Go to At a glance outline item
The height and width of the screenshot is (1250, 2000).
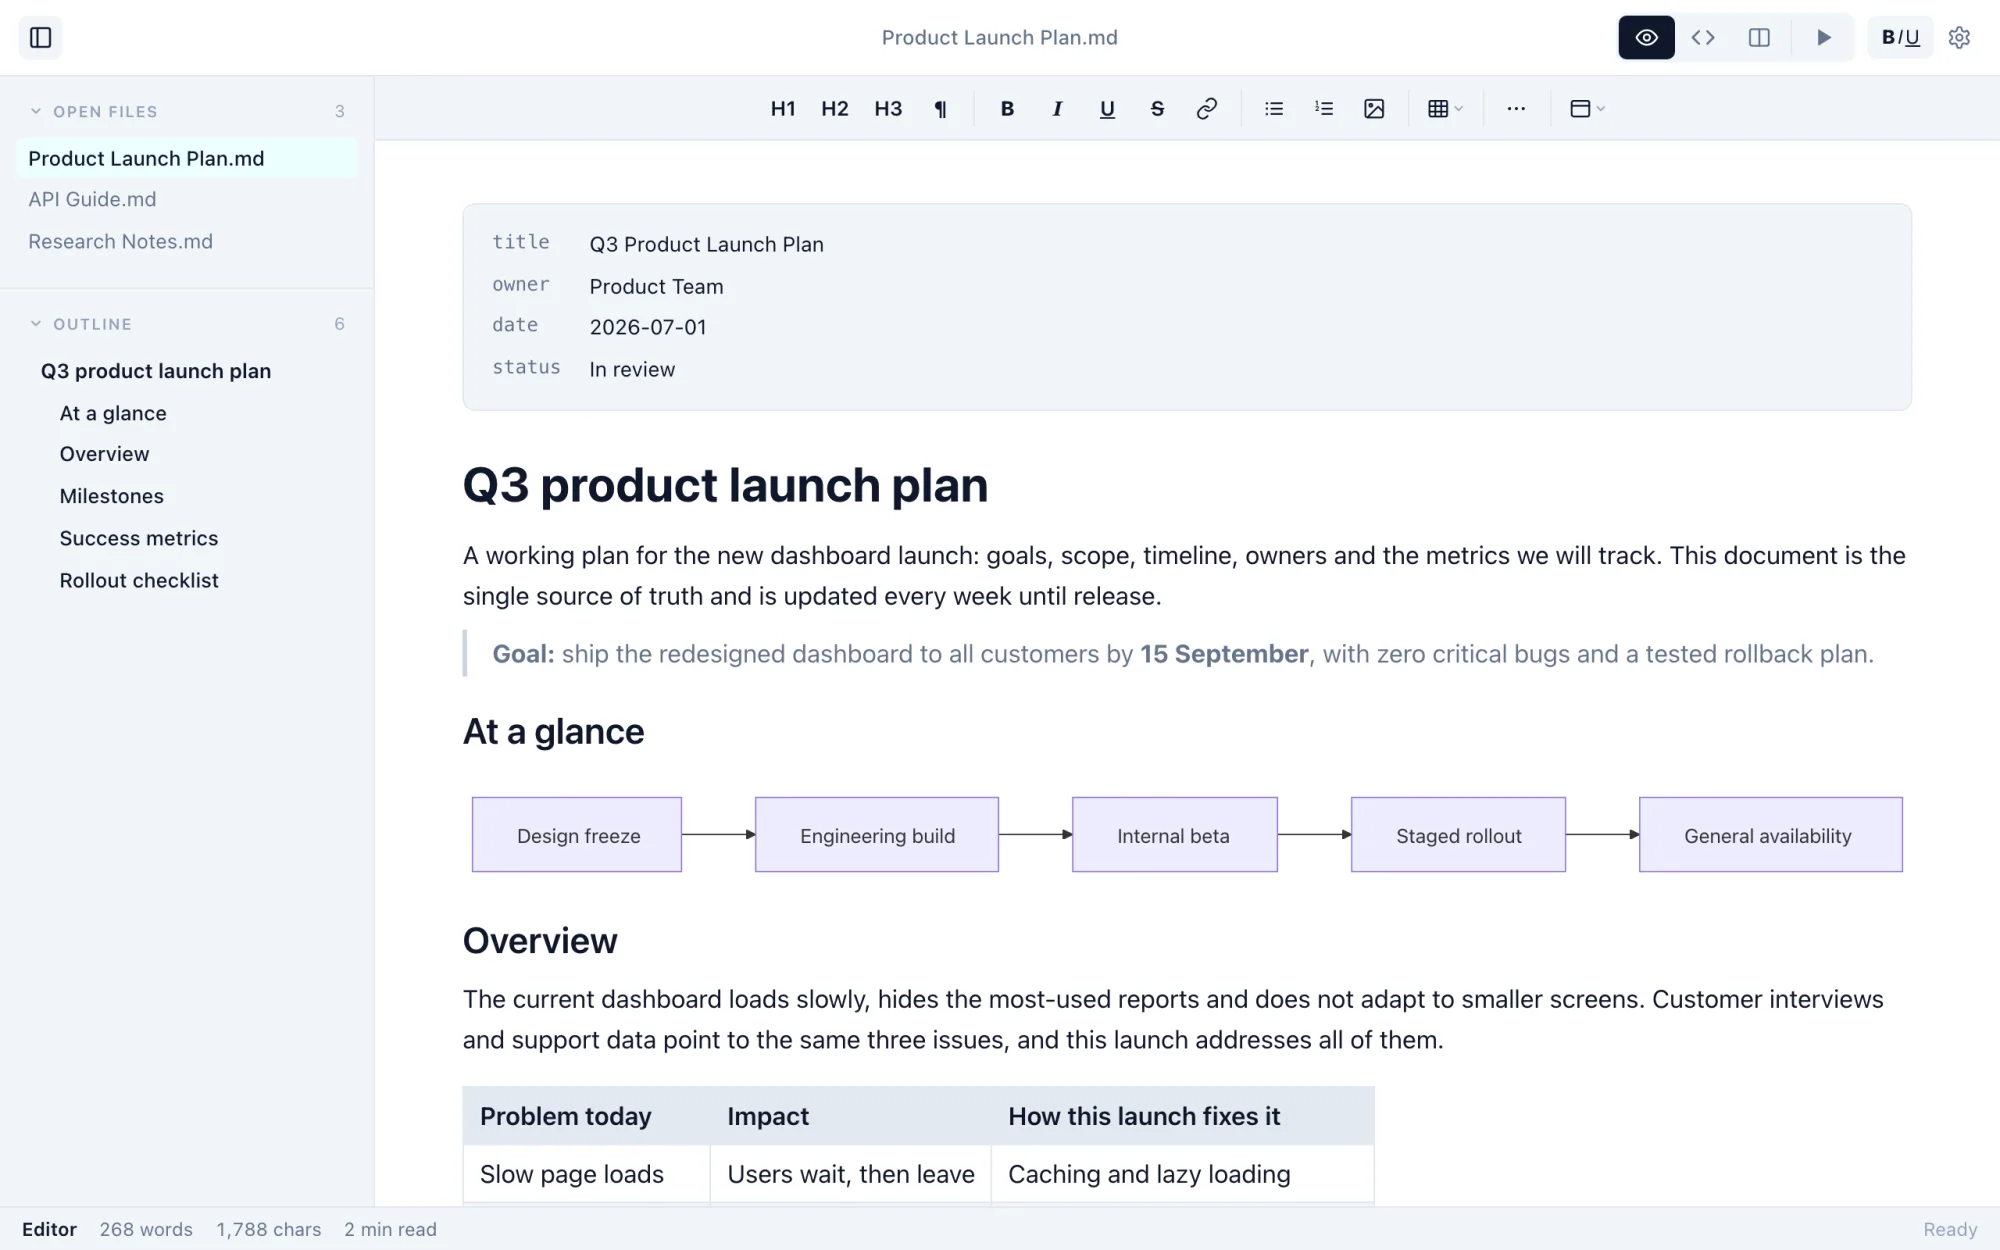click(x=113, y=413)
